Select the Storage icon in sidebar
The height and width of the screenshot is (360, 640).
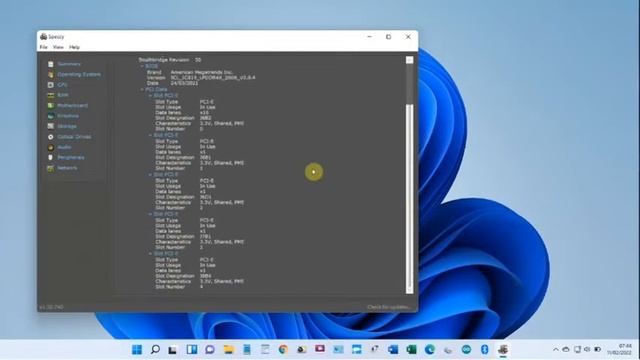51,127
